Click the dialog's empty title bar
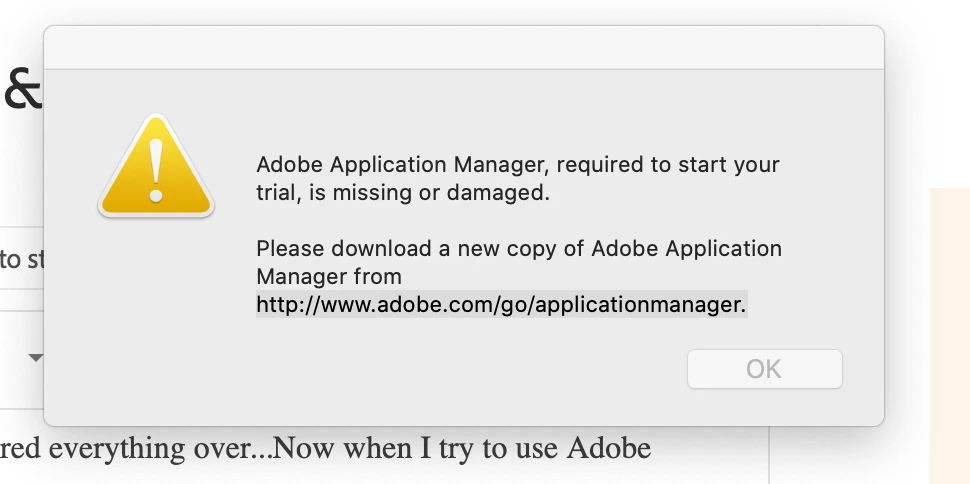This screenshot has height=484, width=970. [x=463, y=48]
